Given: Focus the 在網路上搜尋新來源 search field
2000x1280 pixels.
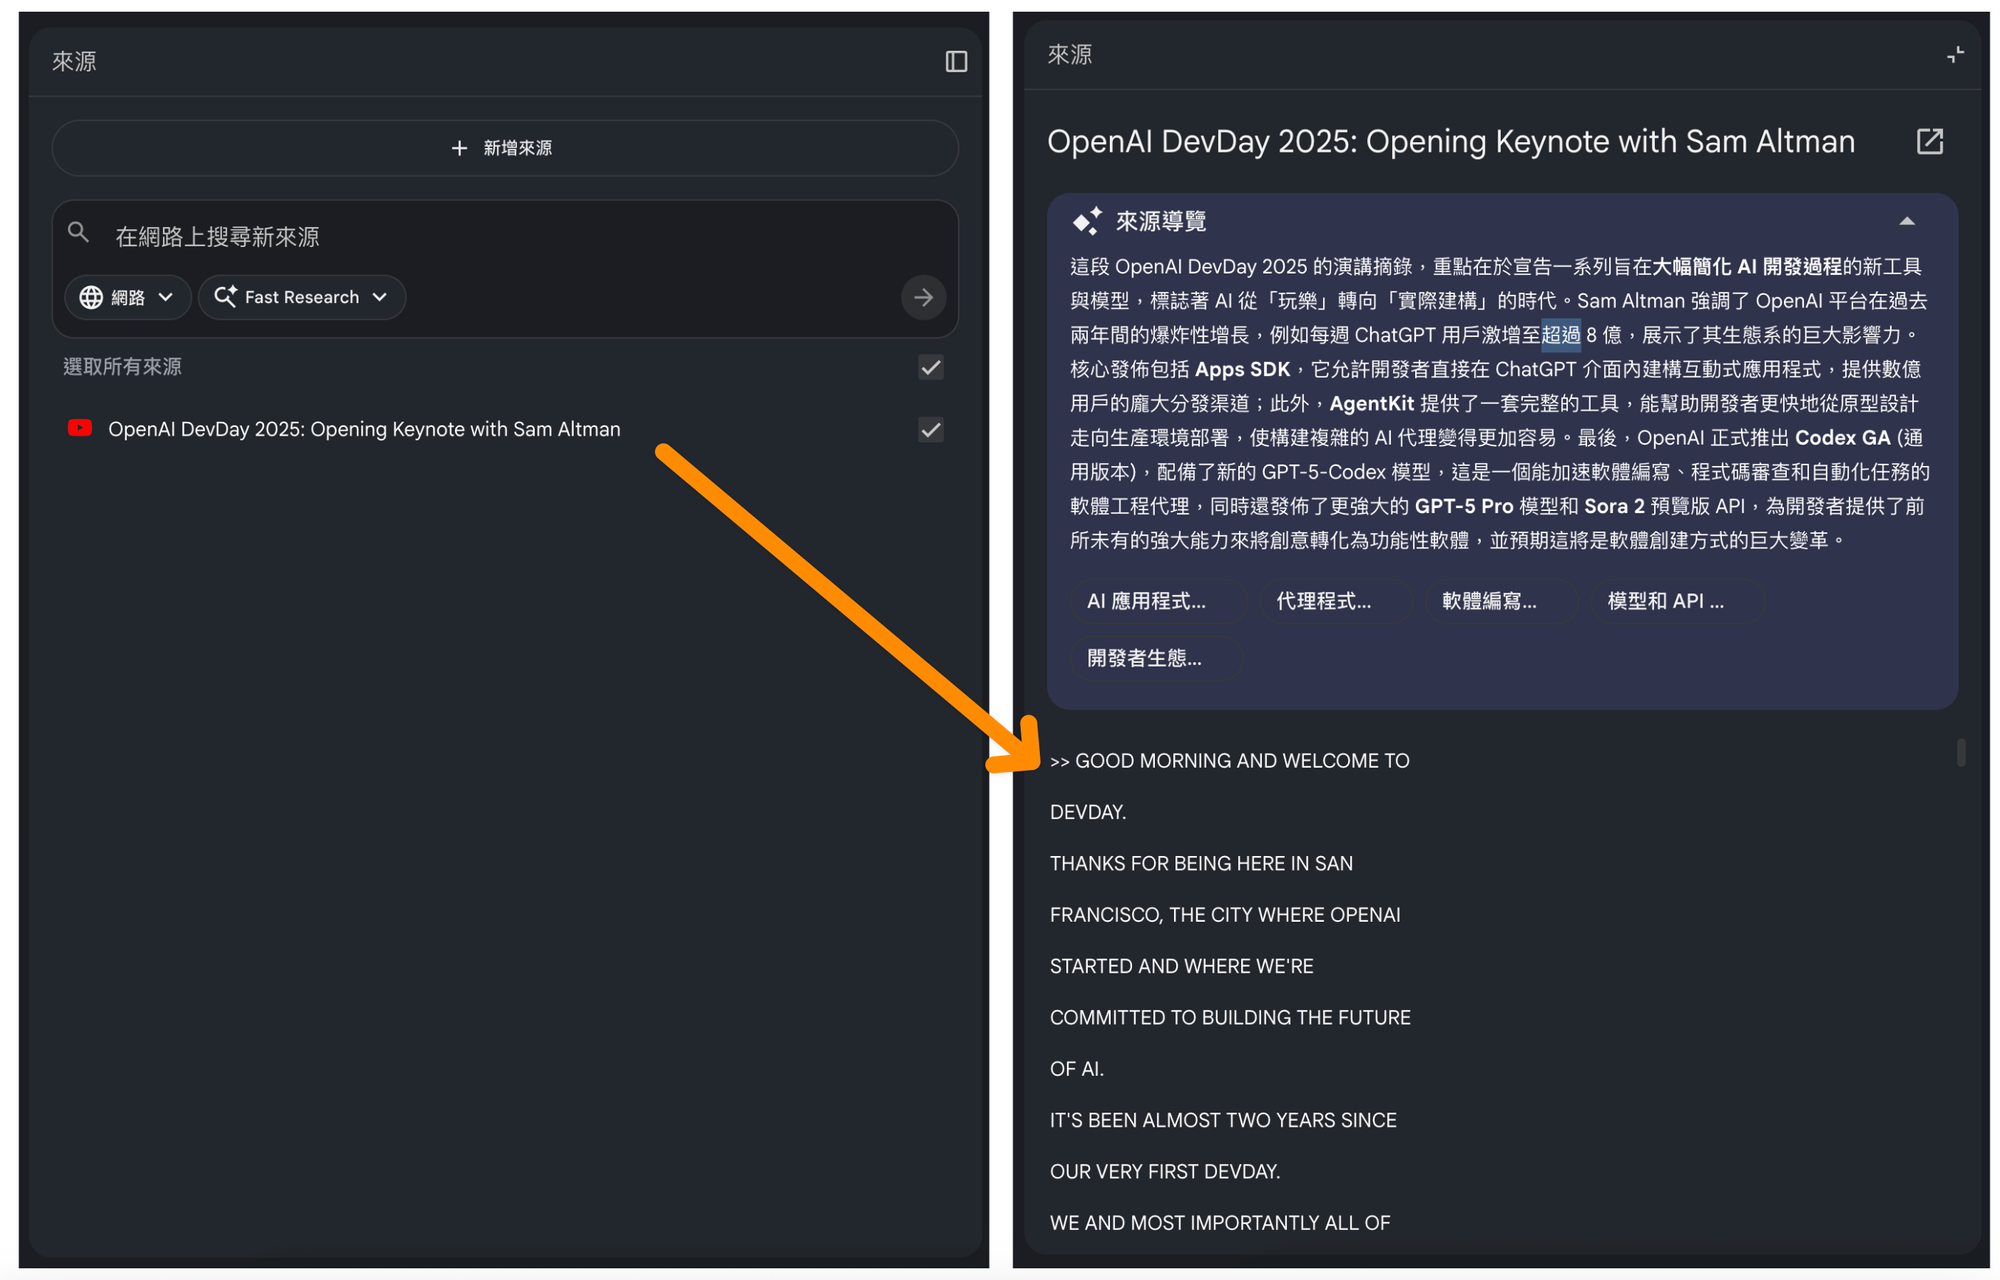Looking at the screenshot, I should click(500, 237).
